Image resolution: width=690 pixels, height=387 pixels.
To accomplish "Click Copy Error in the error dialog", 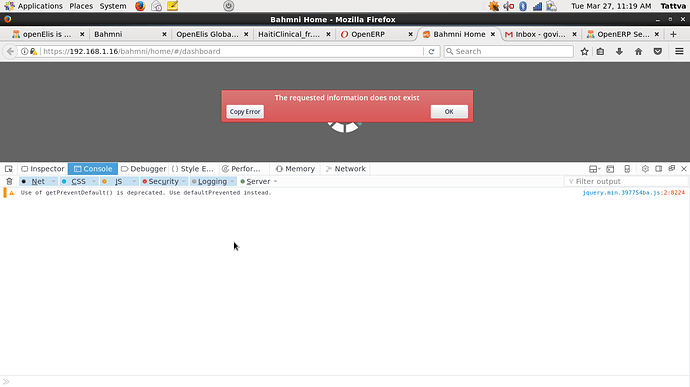I will [x=245, y=112].
